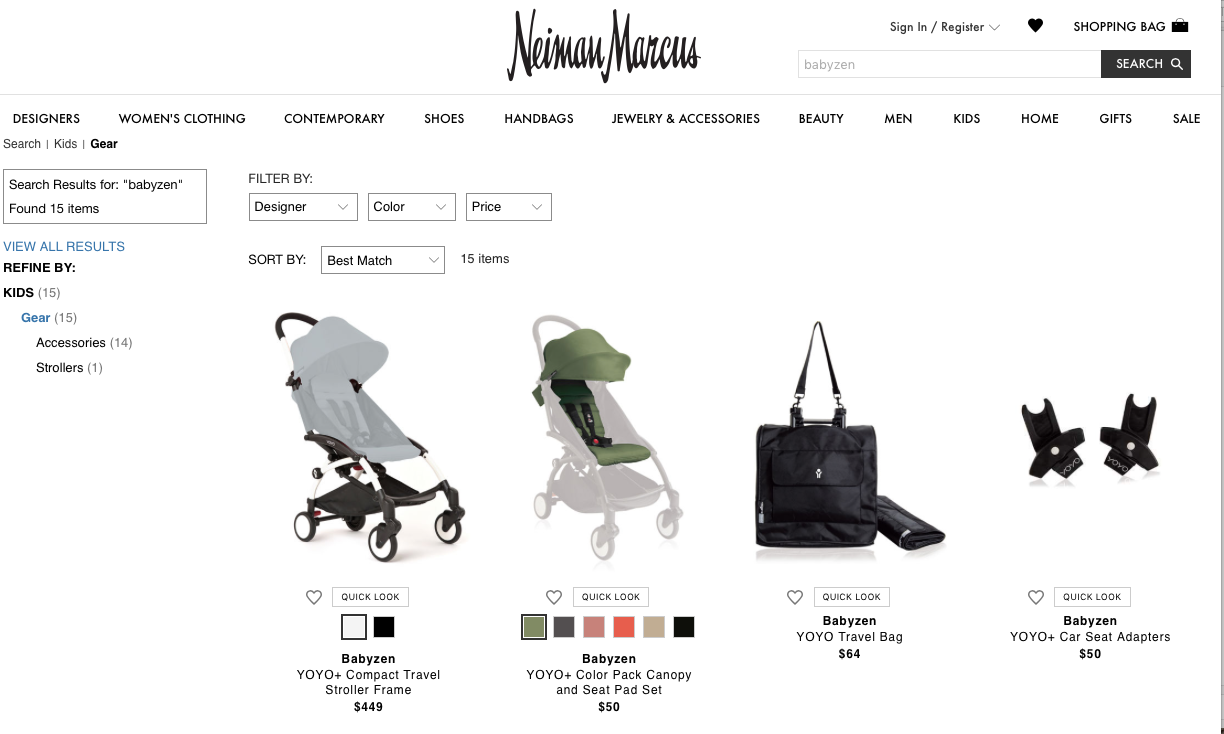
Task: Click the magnifier SEARCH button
Action: [1146, 64]
